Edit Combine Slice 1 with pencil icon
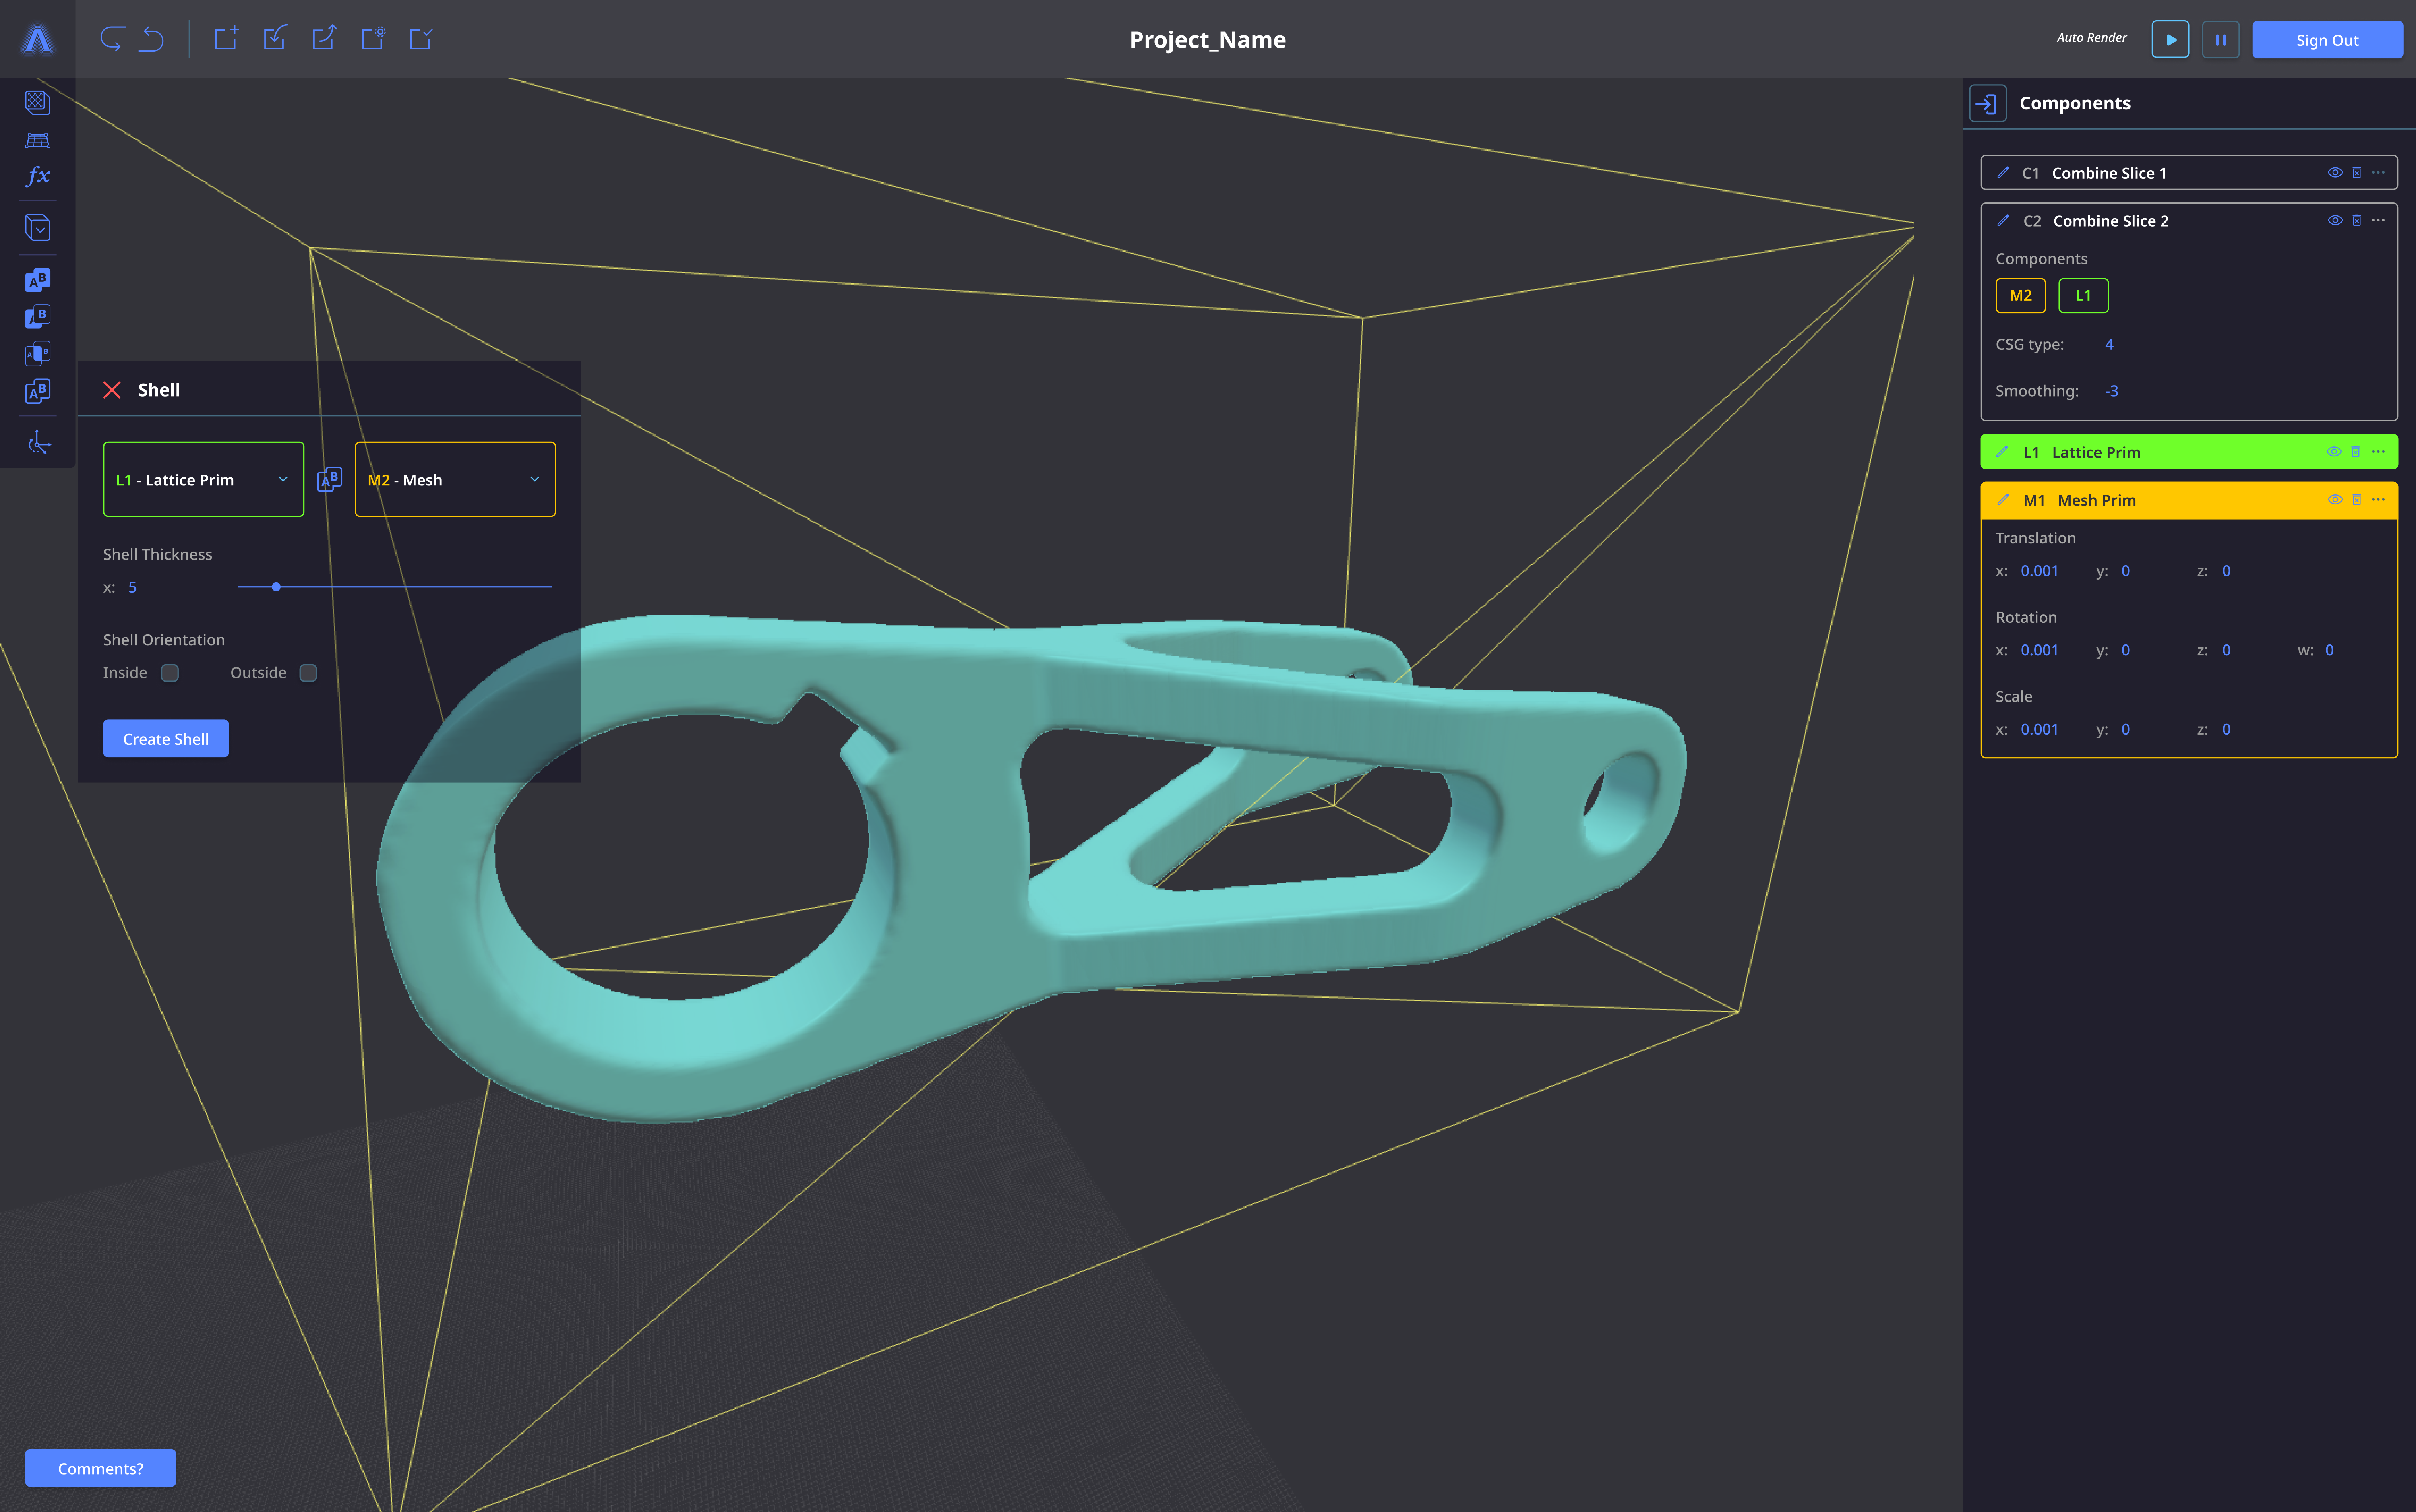The width and height of the screenshot is (2416, 1512). coord(2003,173)
